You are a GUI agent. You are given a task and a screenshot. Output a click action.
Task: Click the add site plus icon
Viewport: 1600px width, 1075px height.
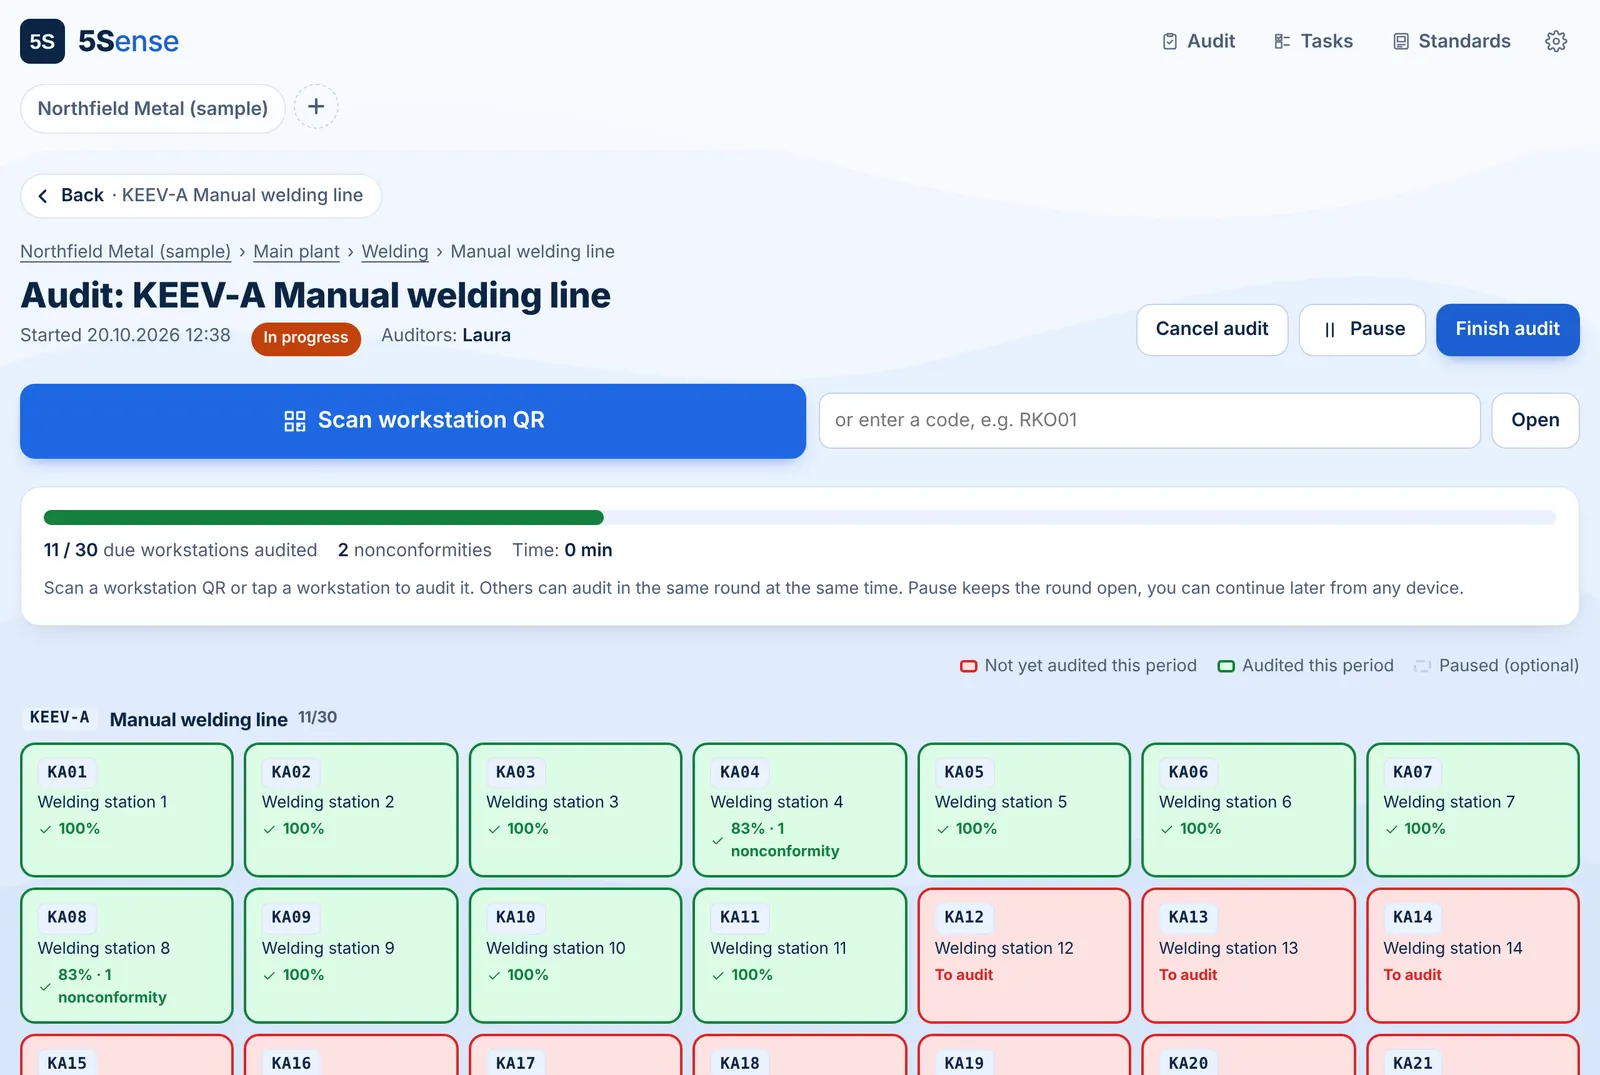pos(316,106)
